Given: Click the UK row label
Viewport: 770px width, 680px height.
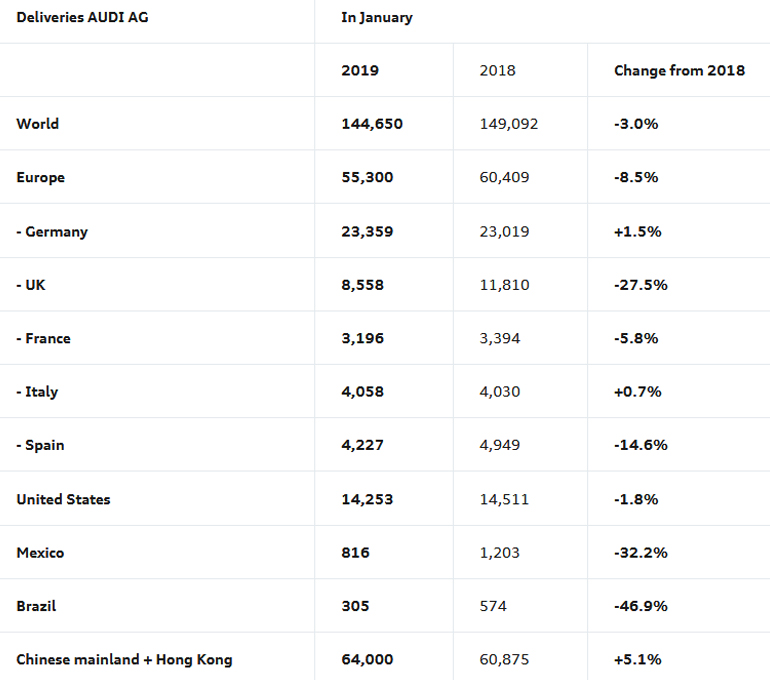Looking at the screenshot, I should (31, 285).
